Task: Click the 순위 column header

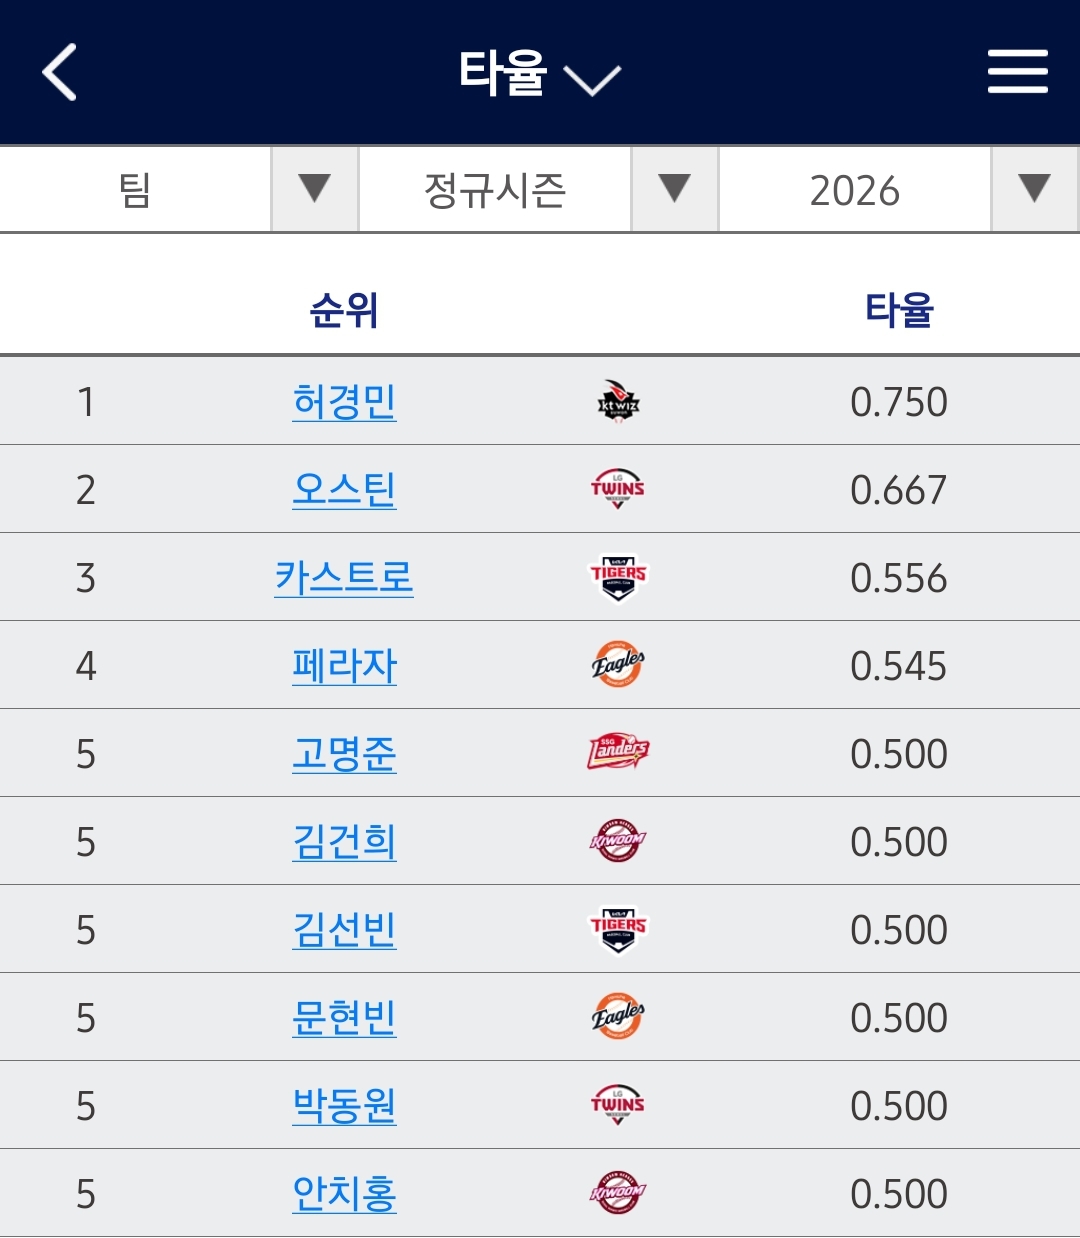Action: tap(344, 310)
